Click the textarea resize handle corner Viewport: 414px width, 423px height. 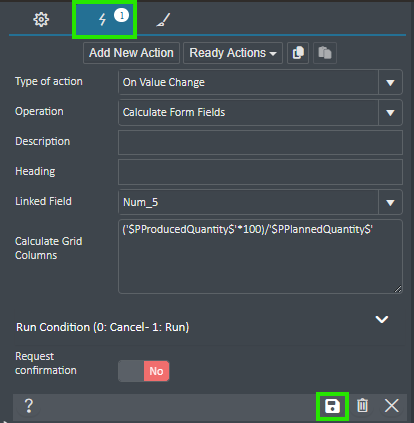tap(398, 289)
